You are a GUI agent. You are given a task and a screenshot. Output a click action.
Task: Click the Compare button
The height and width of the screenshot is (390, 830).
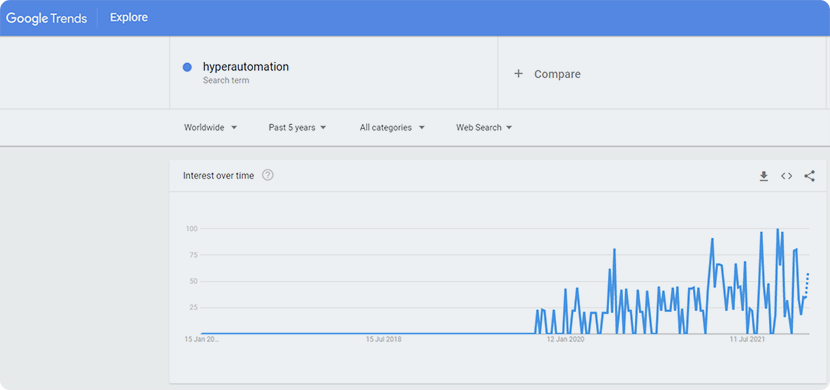coord(547,74)
